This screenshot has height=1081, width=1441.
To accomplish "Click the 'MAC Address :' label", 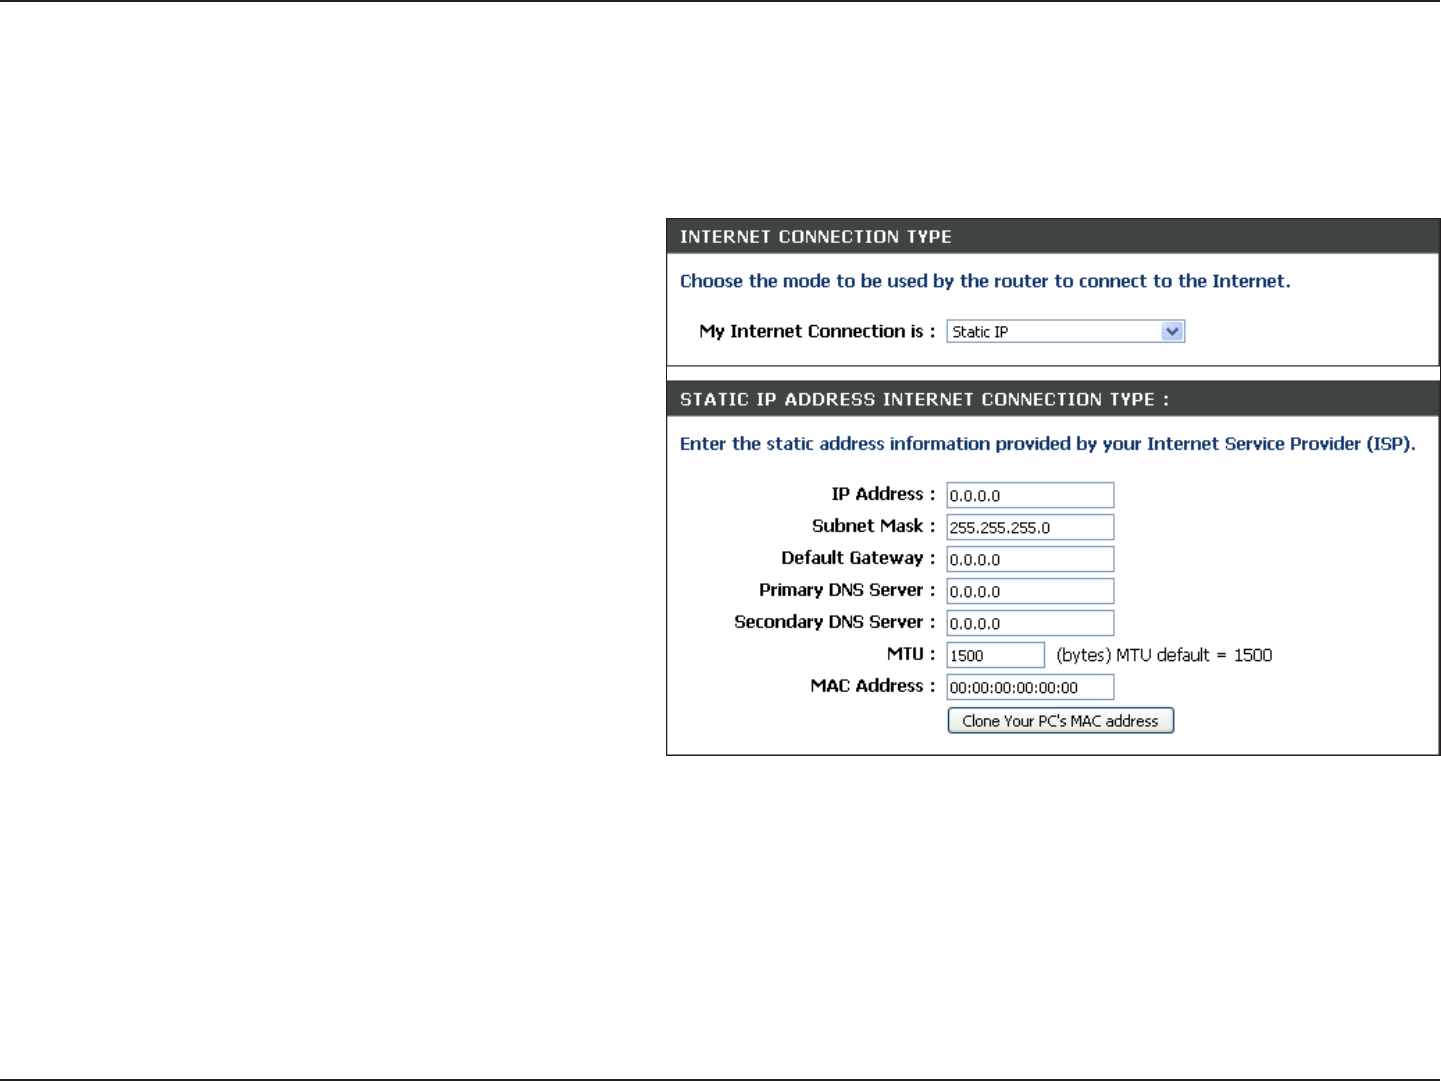I will tap(872, 686).
